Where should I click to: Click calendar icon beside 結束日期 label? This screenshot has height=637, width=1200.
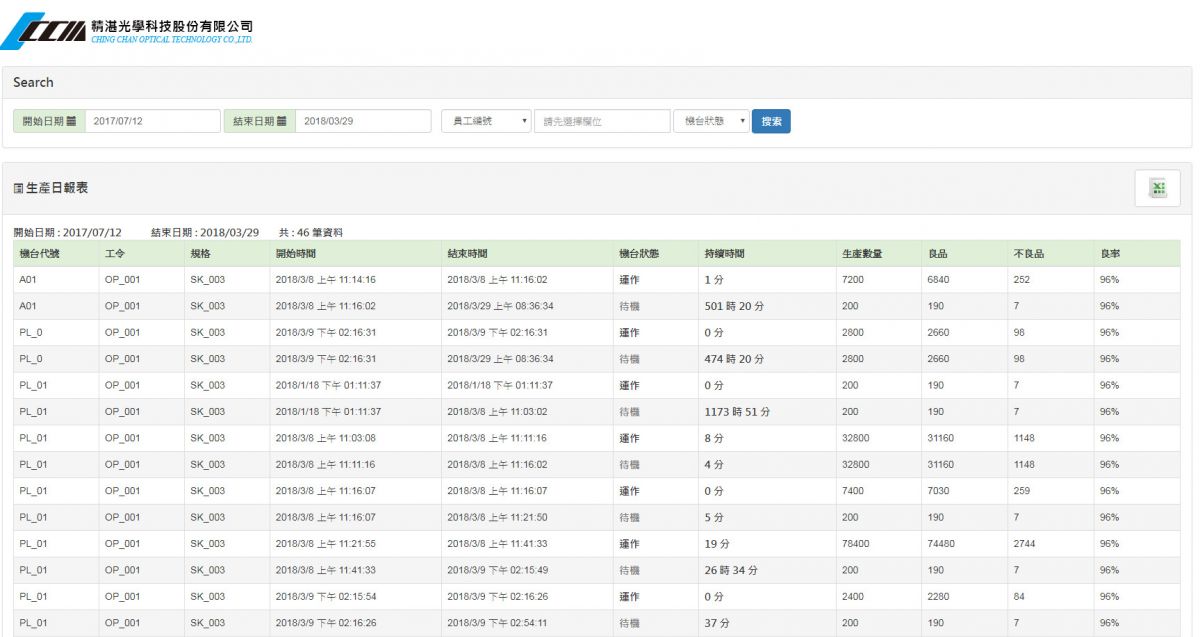[282, 121]
